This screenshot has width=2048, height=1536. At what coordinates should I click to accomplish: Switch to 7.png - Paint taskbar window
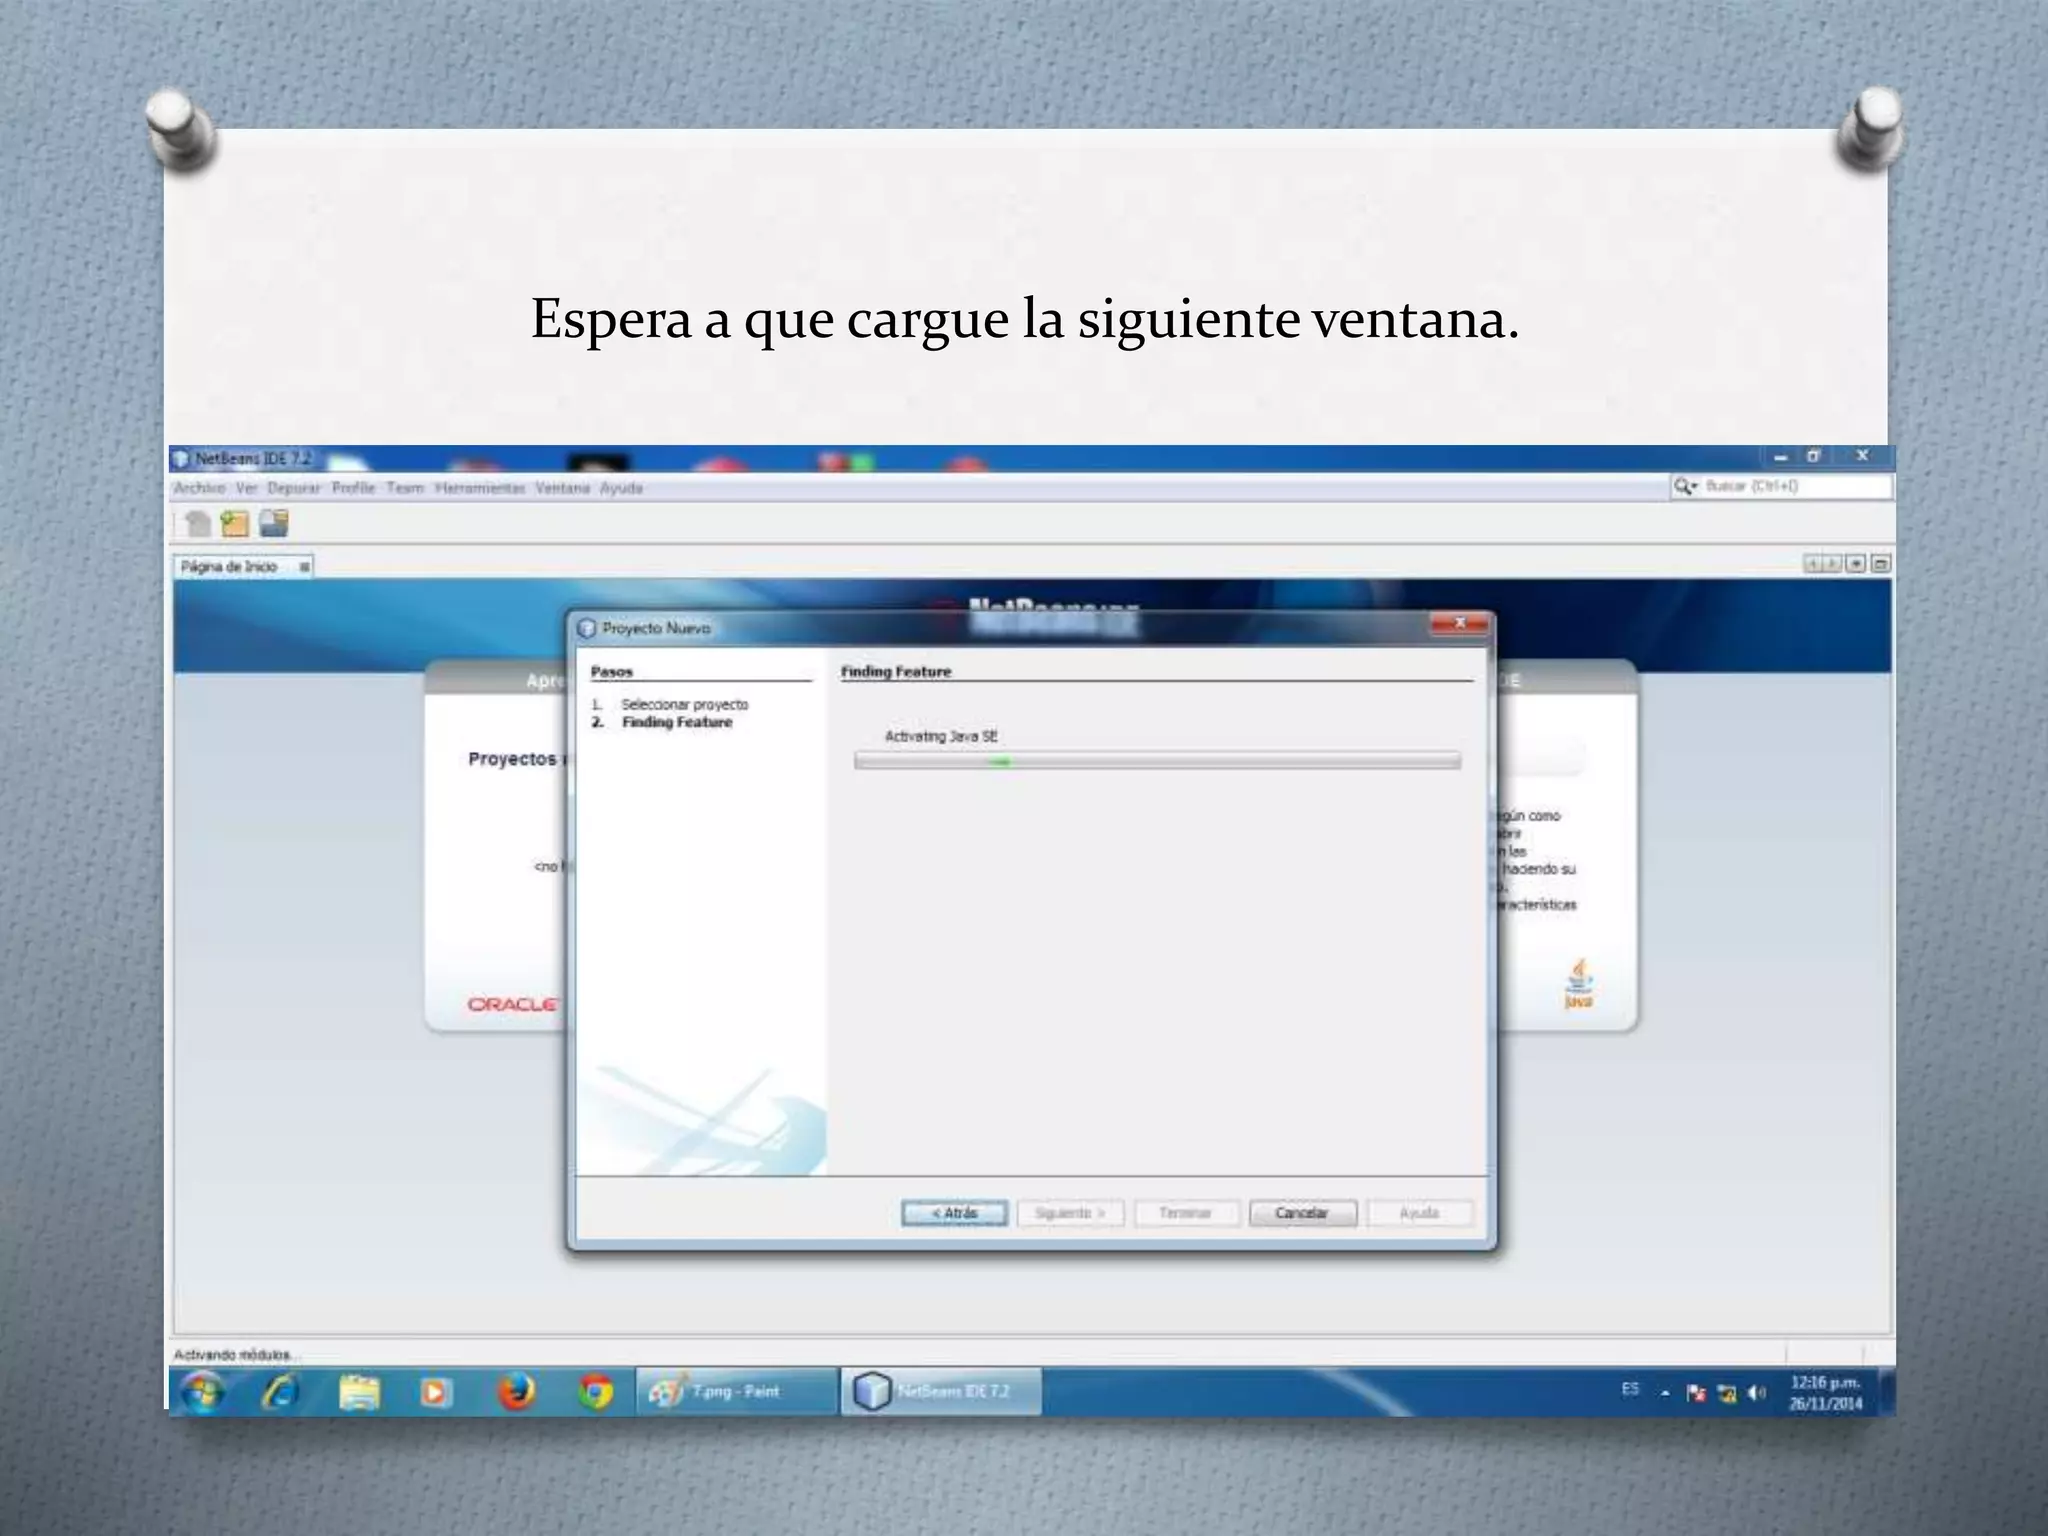[x=737, y=1392]
